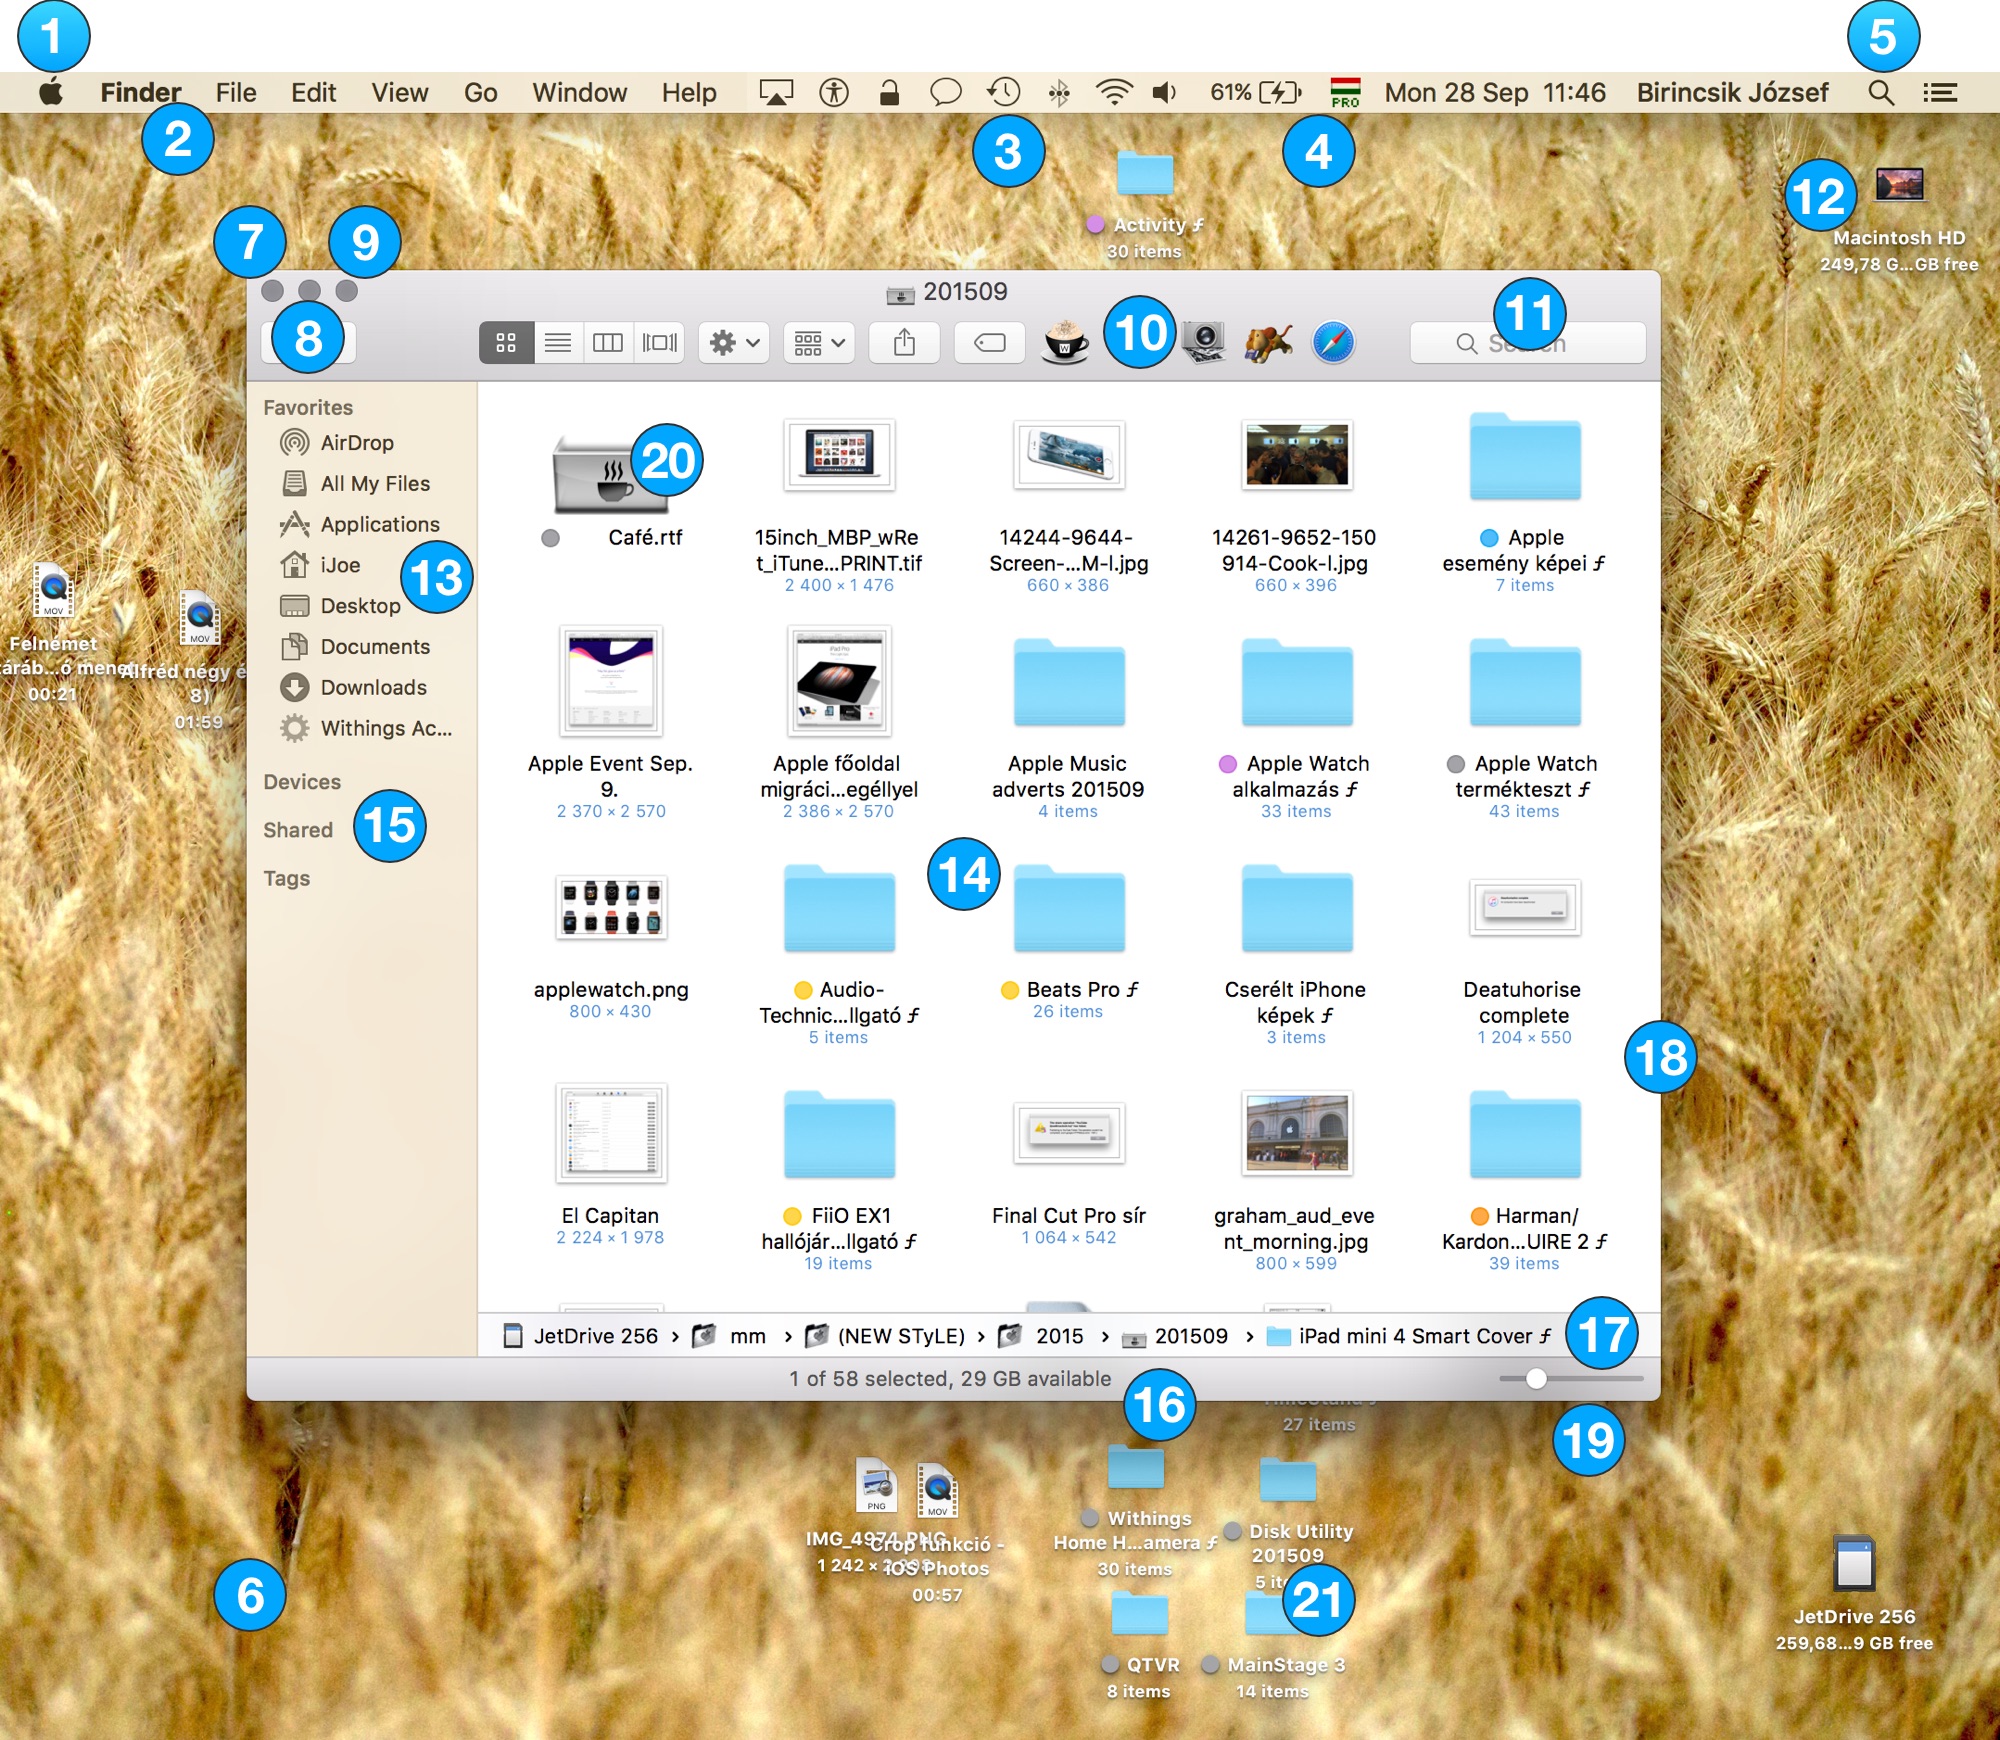Launch the Safari compass icon in toolbar
Image resolution: width=2000 pixels, height=1740 pixels.
1333,343
